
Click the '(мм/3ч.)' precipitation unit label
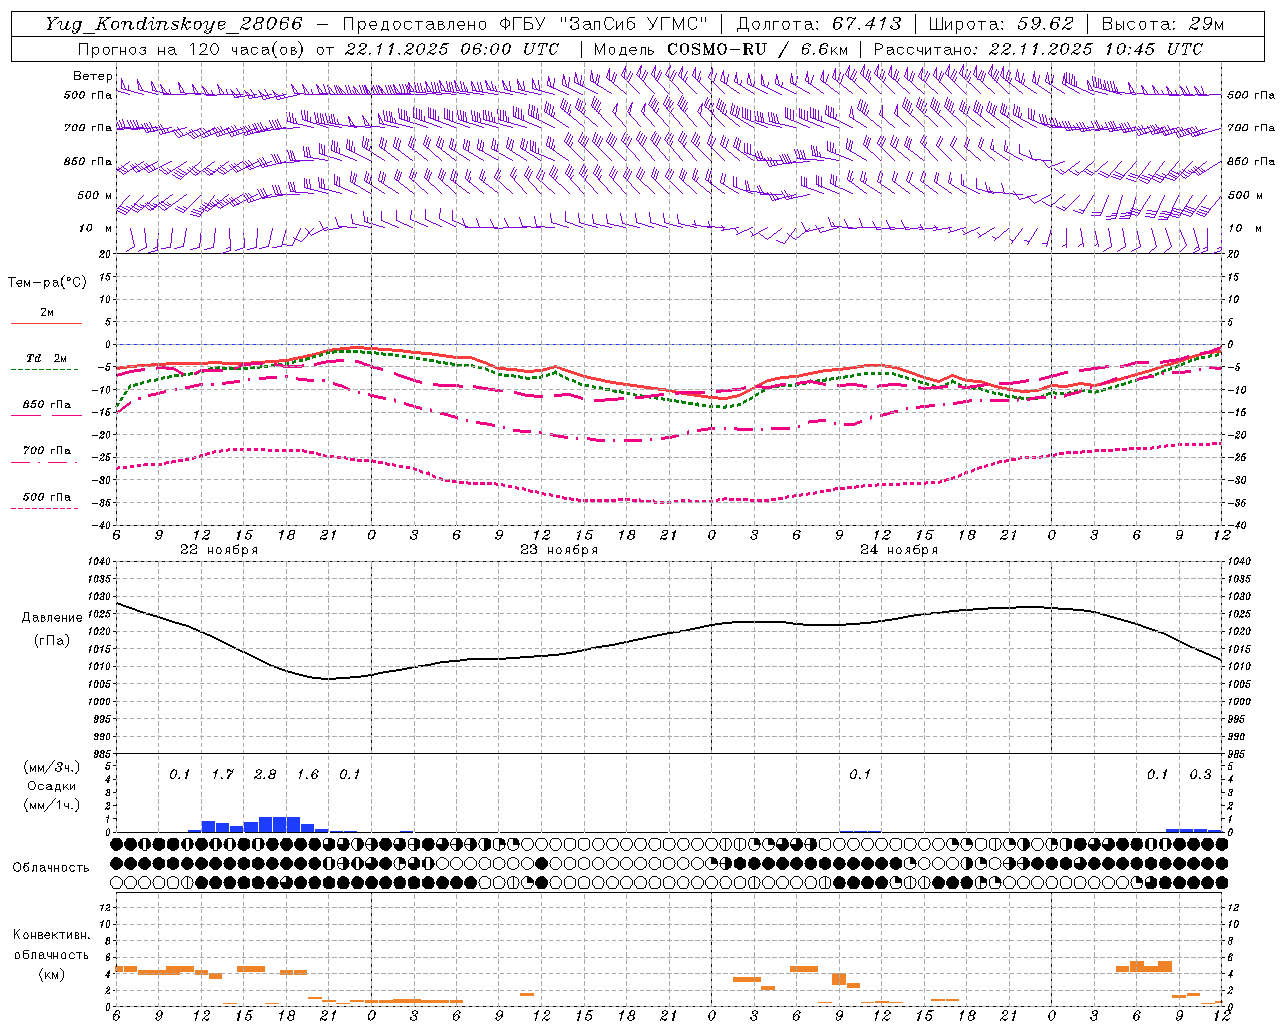coord(51,767)
